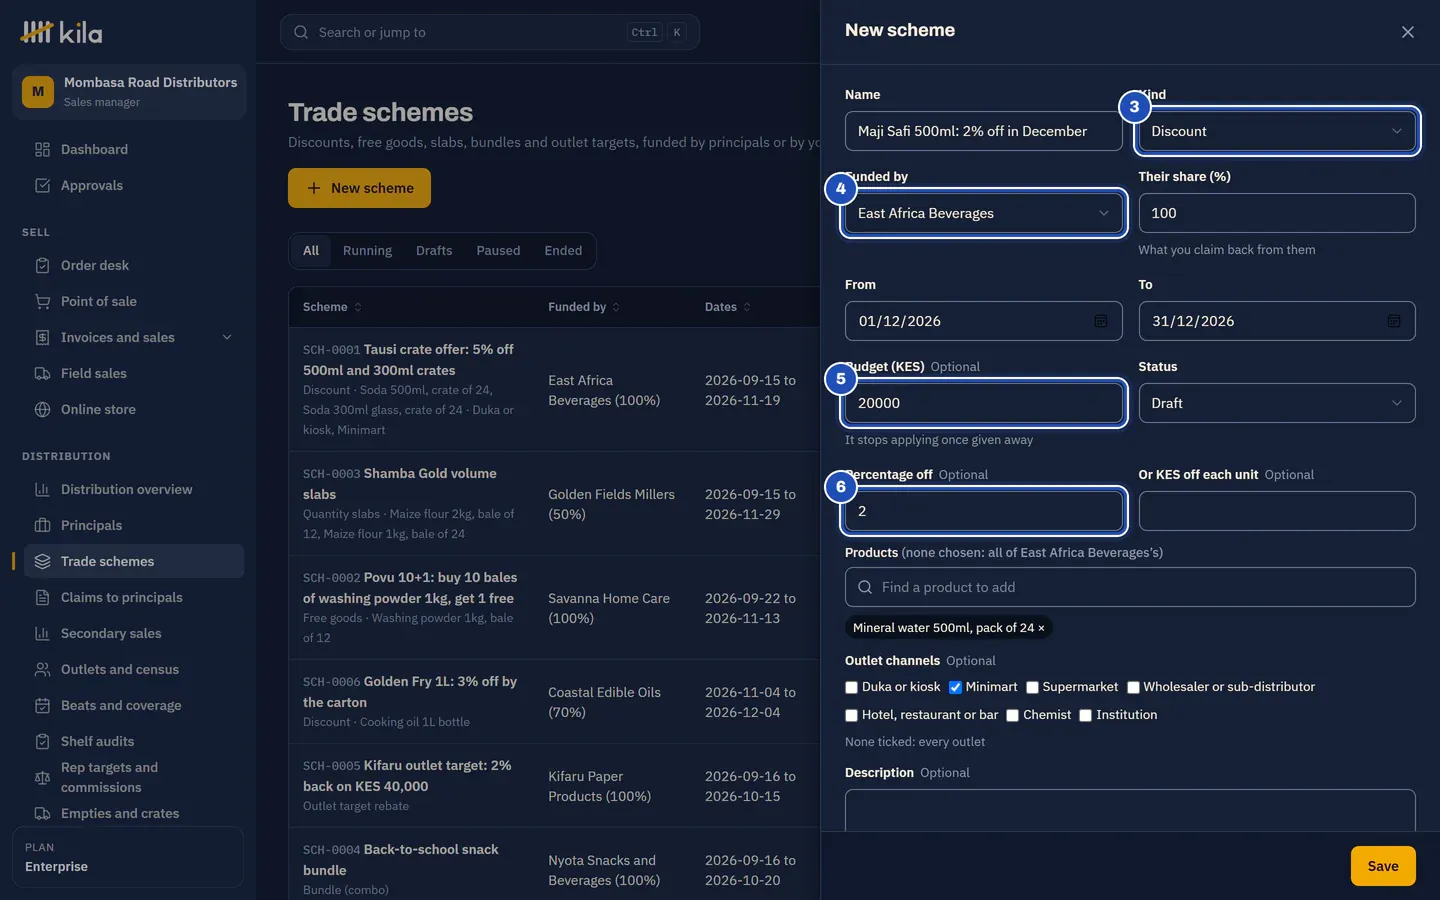1440x900 pixels.
Task: Switch to the Running tab
Action: pyautogui.click(x=367, y=251)
